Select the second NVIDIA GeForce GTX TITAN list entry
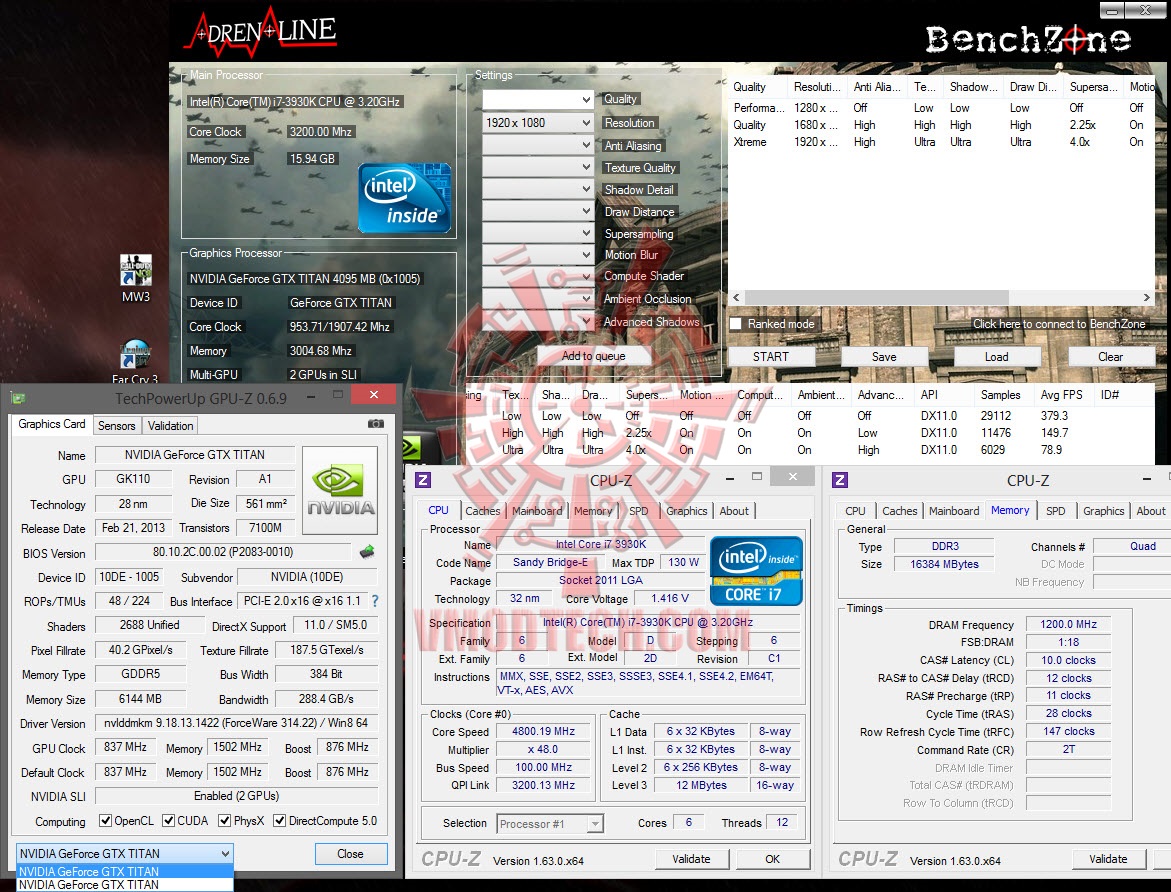The width and height of the screenshot is (1171, 892). pyautogui.click(x=125, y=885)
